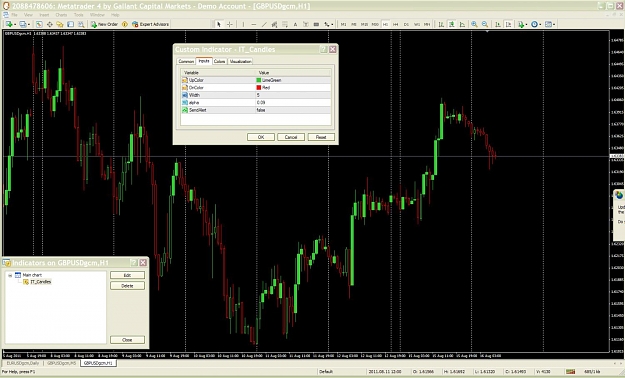Image resolution: width=625 pixels, height=378 pixels.
Task: Set timeframe to MN
Action: (427, 24)
